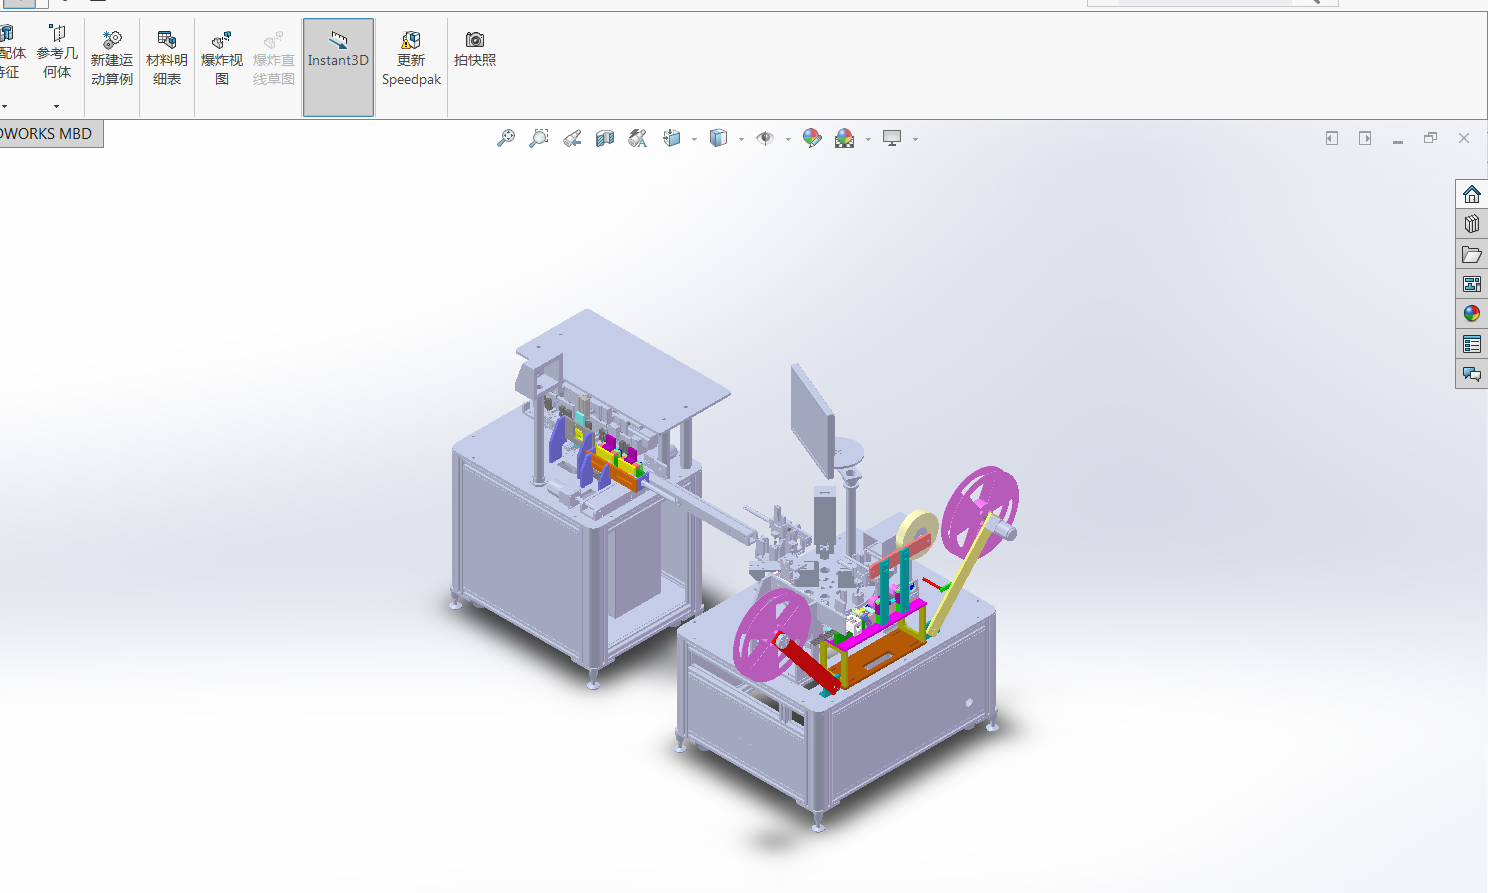Screen dimensions: 1488x893
Task: Select the Zoom to Area tool
Action: (x=539, y=138)
